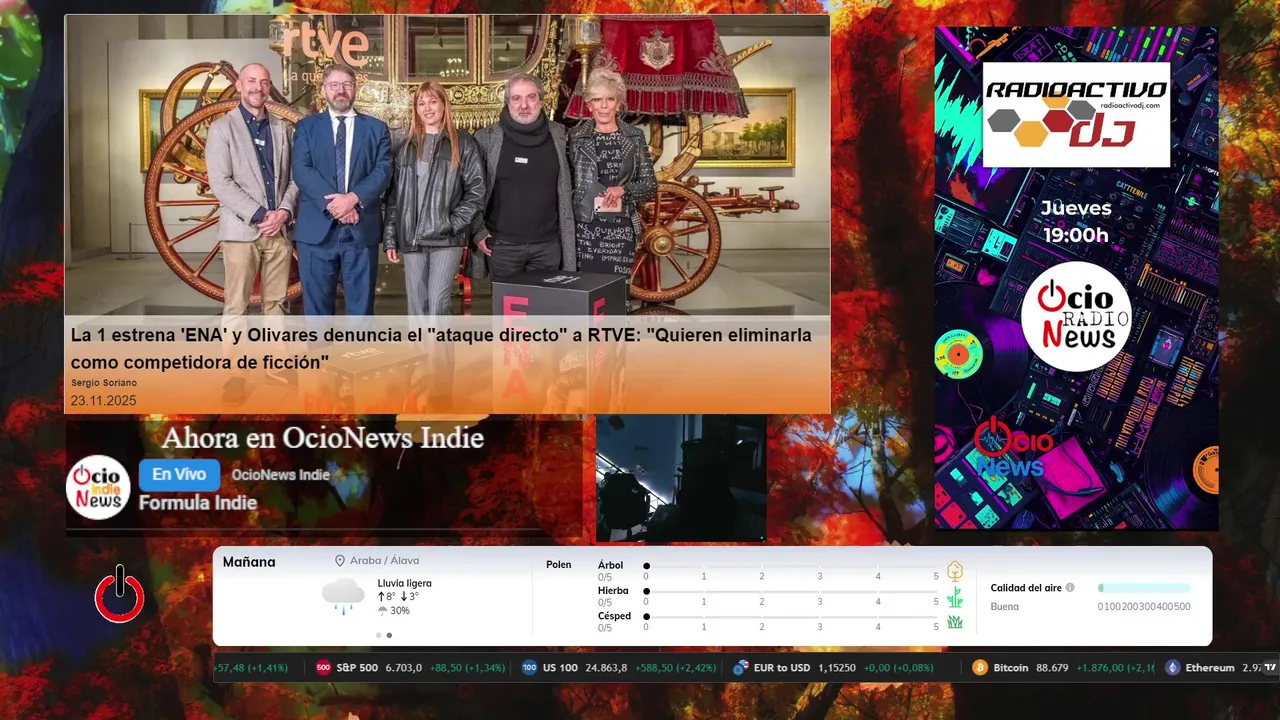The height and width of the screenshot is (720, 1280).
Task: Click the Mañana forecast heading
Action: pyautogui.click(x=249, y=562)
